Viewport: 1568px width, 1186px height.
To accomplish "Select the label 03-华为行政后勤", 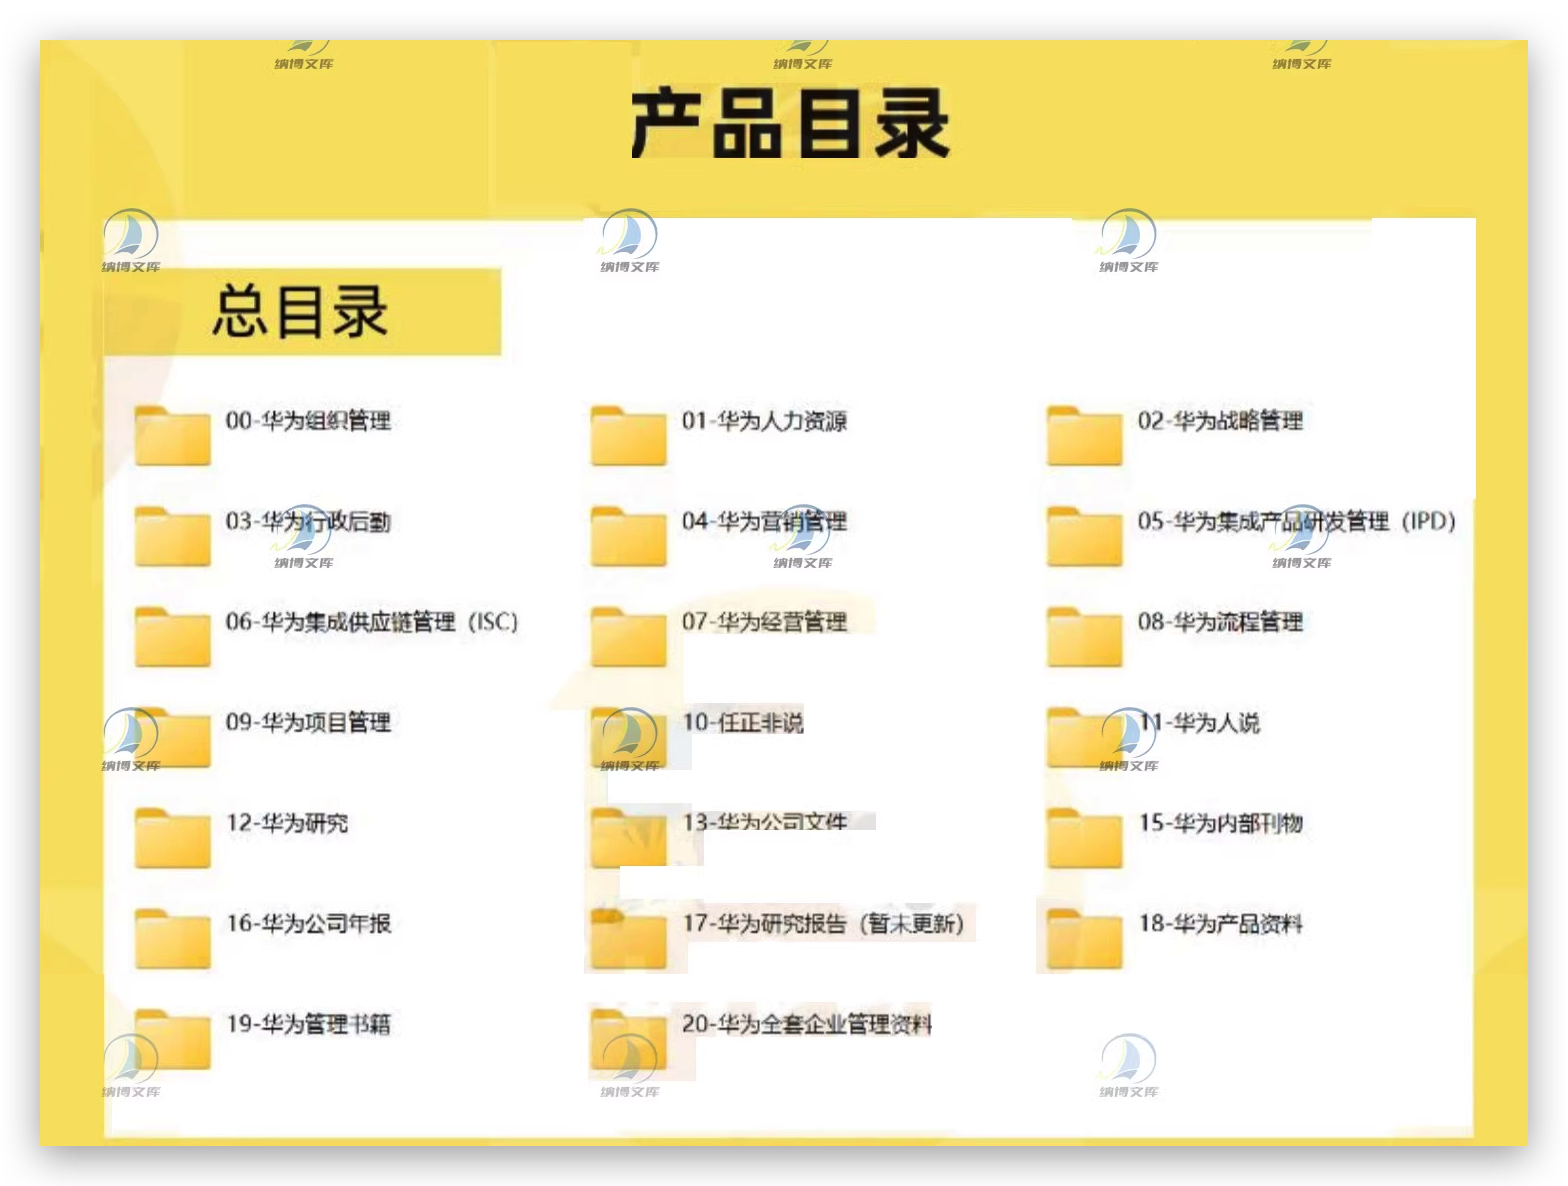I will [x=308, y=521].
